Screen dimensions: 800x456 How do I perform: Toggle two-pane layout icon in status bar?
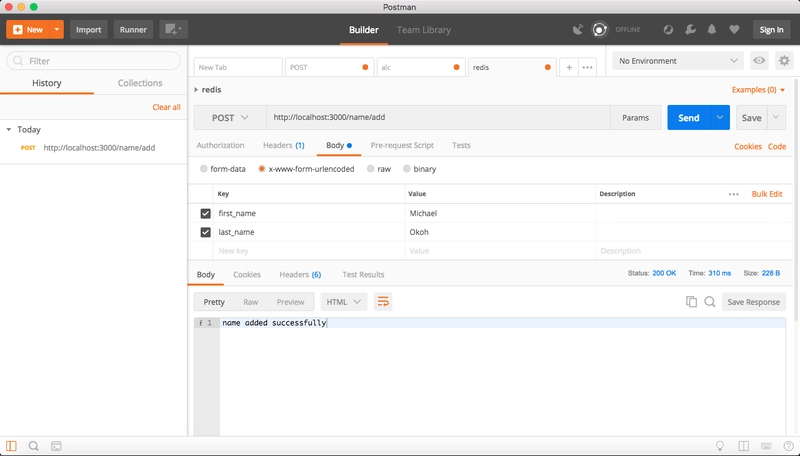coord(743,446)
